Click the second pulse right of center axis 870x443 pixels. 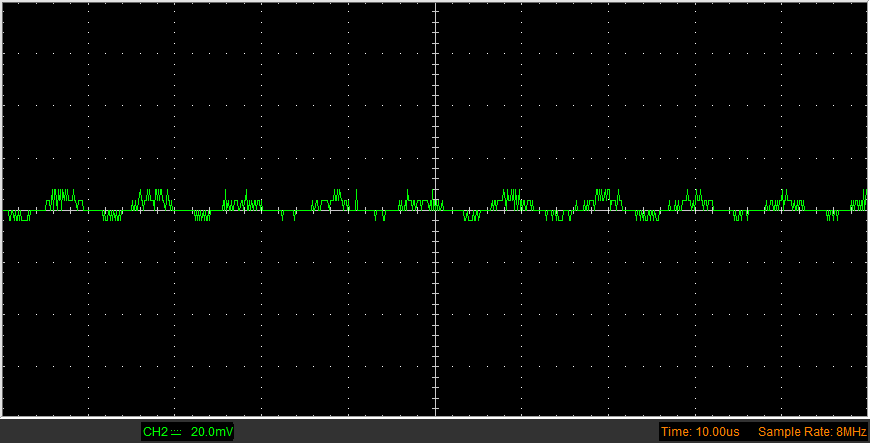(x=603, y=198)
